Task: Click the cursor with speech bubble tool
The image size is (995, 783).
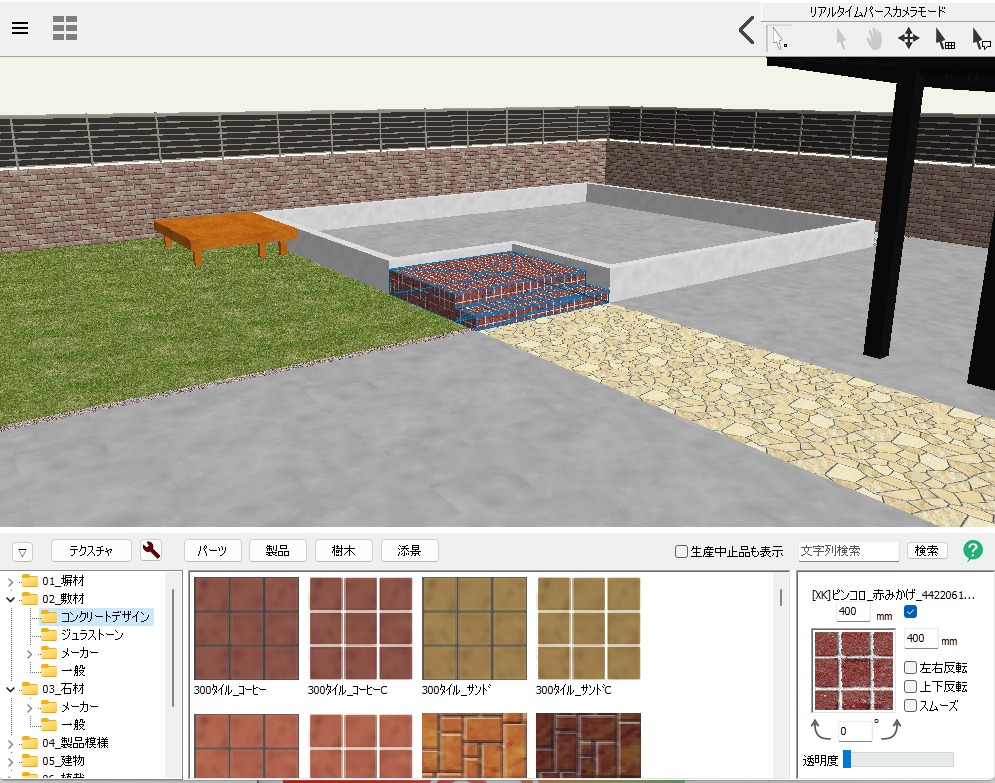Action: (980, 39)
